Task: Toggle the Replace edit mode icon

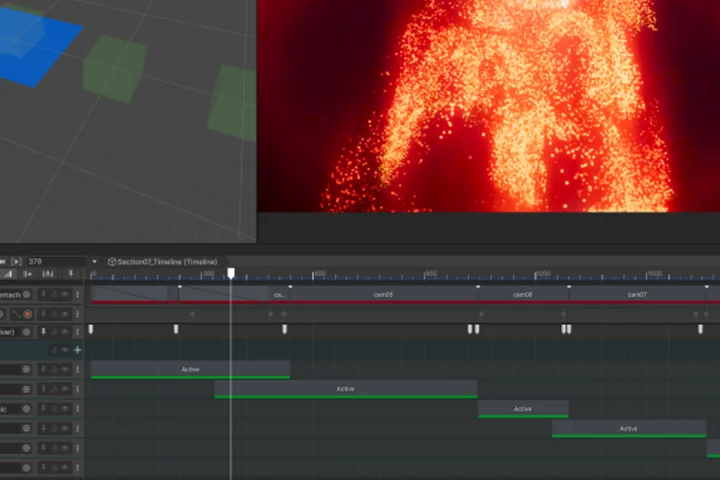Action: click(48, 274)
